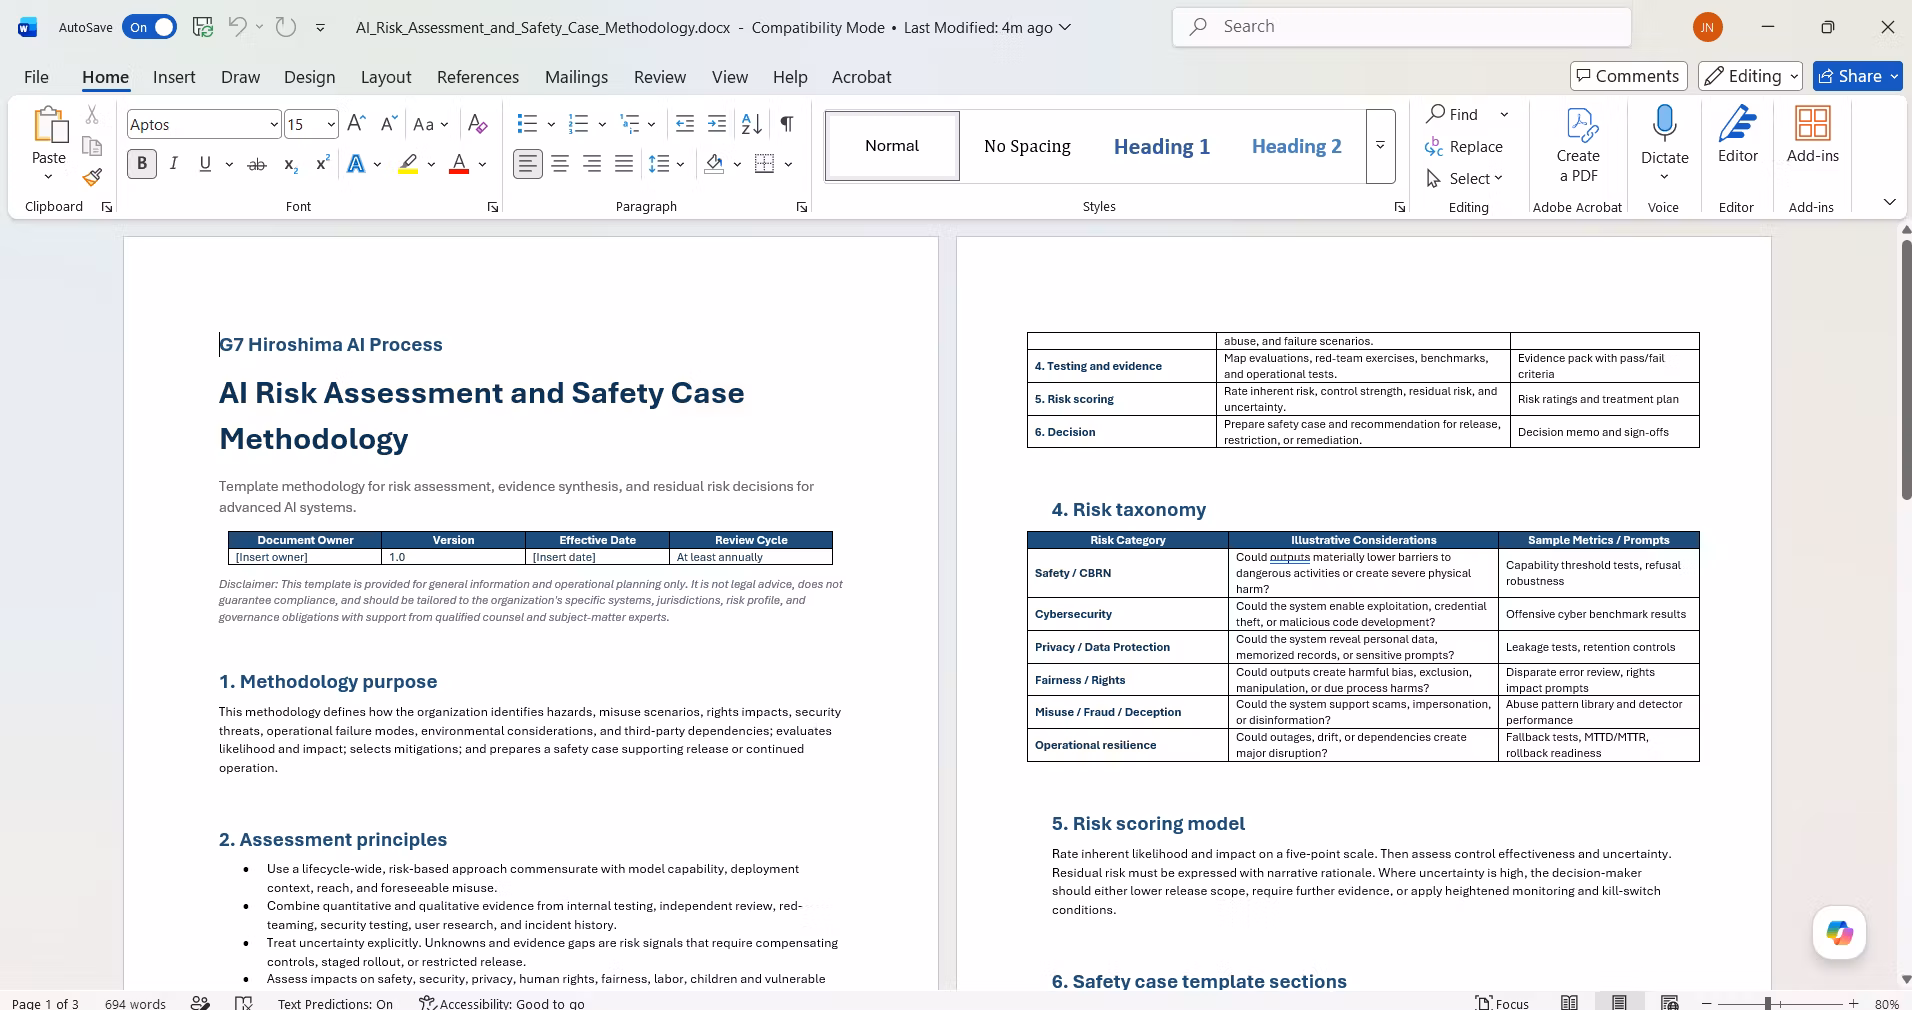Clear all formatting icon
1912x1010 pixels.
[x=478, y=124]
